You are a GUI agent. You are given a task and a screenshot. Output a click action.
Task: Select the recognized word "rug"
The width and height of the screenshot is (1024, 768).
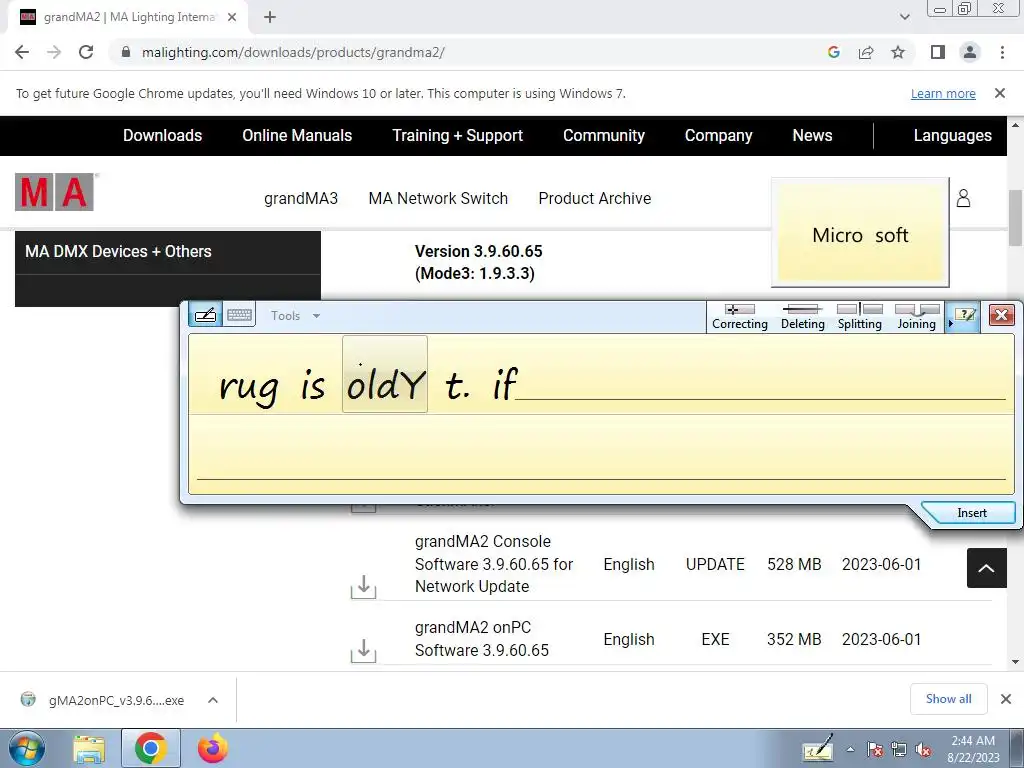248,388
